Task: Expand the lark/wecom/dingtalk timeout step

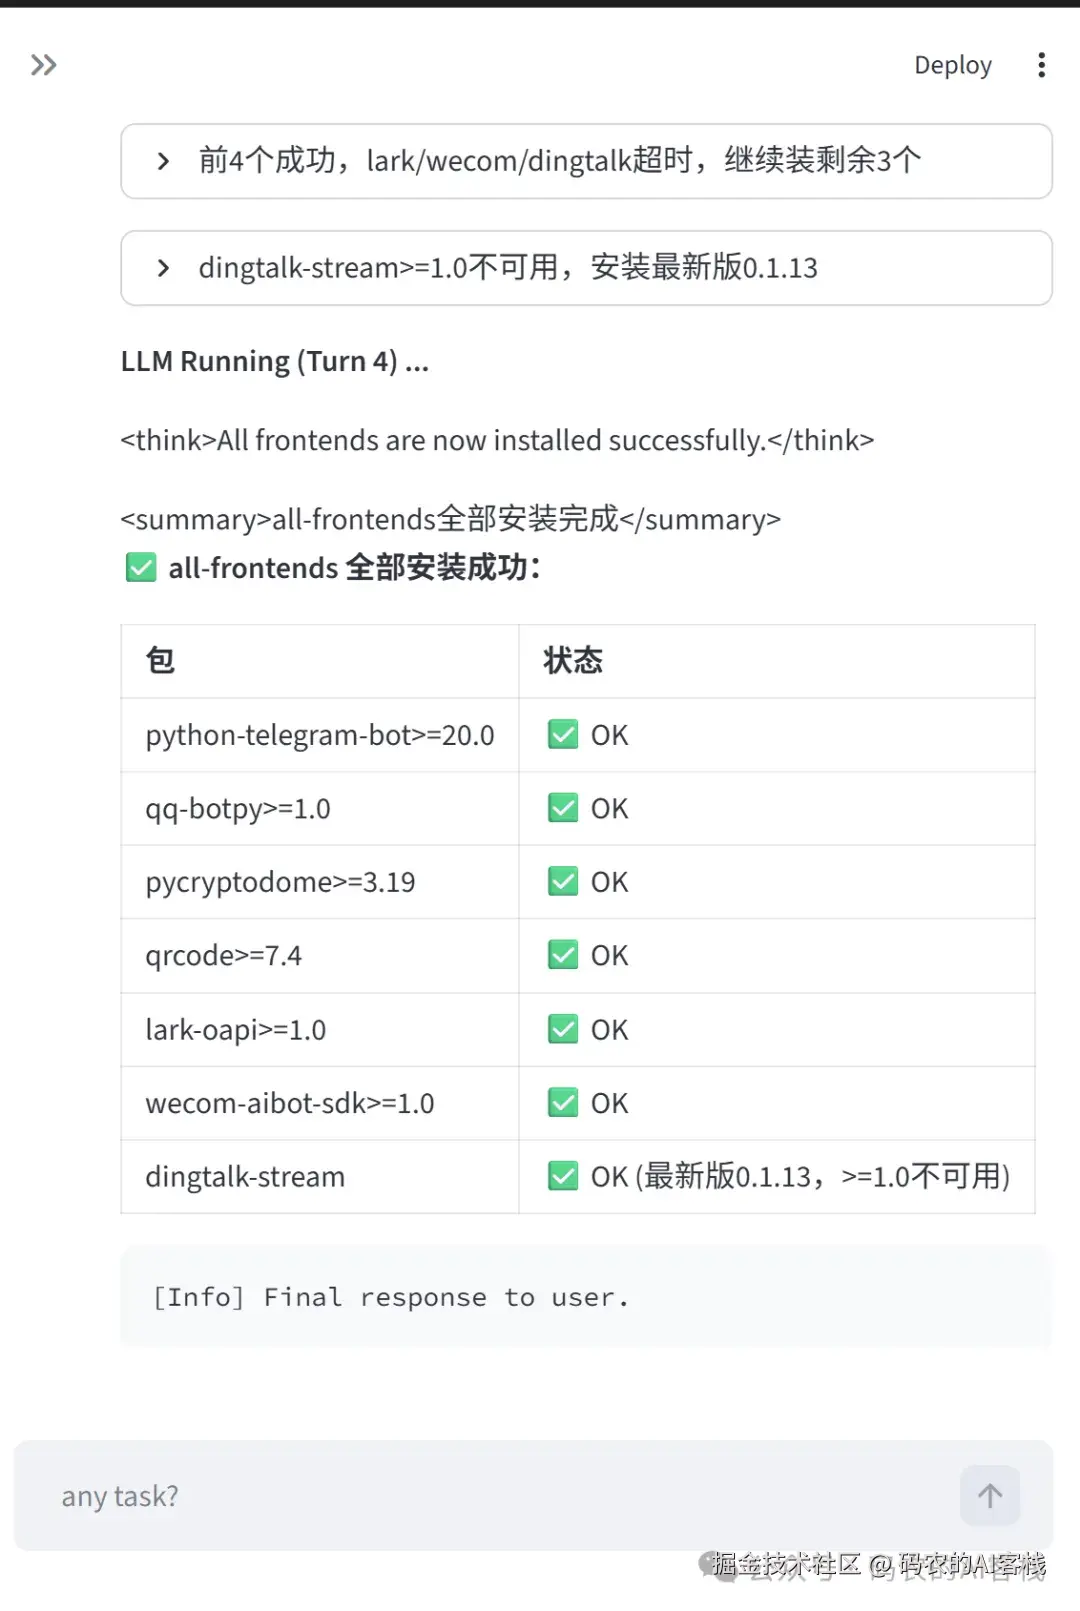Action: click(x=586, y=161)
